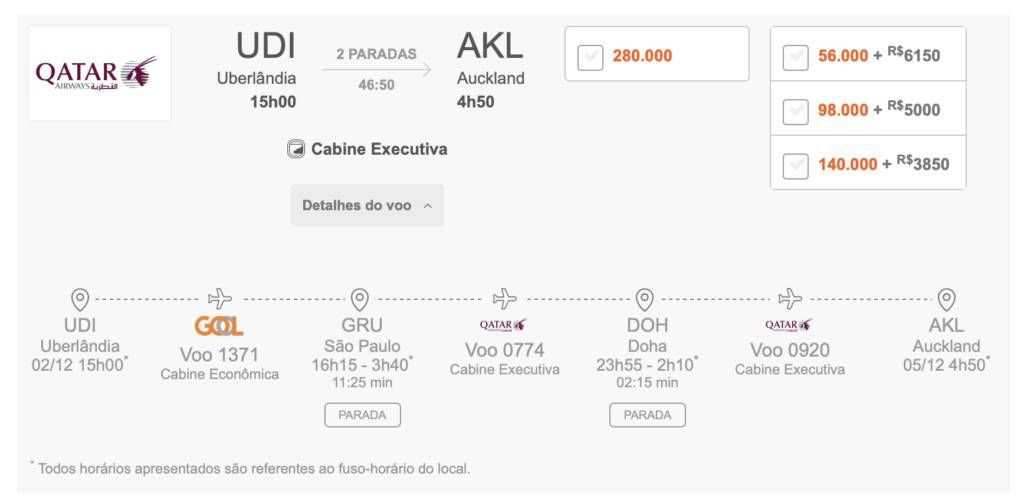Check the 280.000 miles option
1024x503 pixels.
tap(590, 57)
